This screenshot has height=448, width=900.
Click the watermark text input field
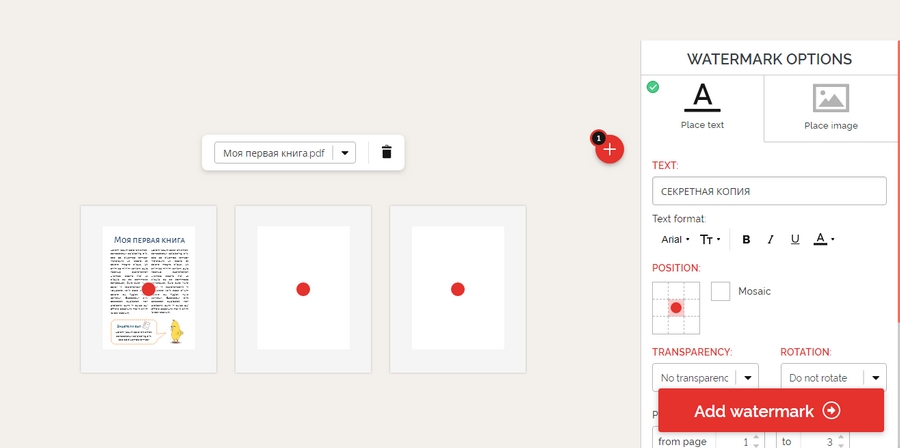pos(769,191)
